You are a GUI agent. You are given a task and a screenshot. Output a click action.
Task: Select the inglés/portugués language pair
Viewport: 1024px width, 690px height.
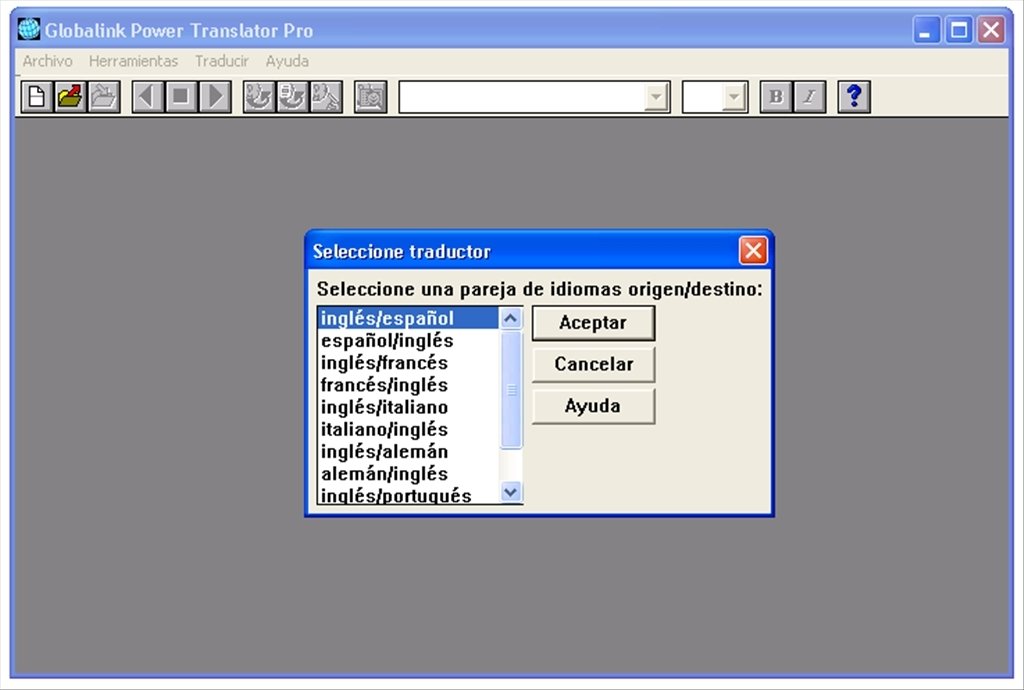click(409, 495)
